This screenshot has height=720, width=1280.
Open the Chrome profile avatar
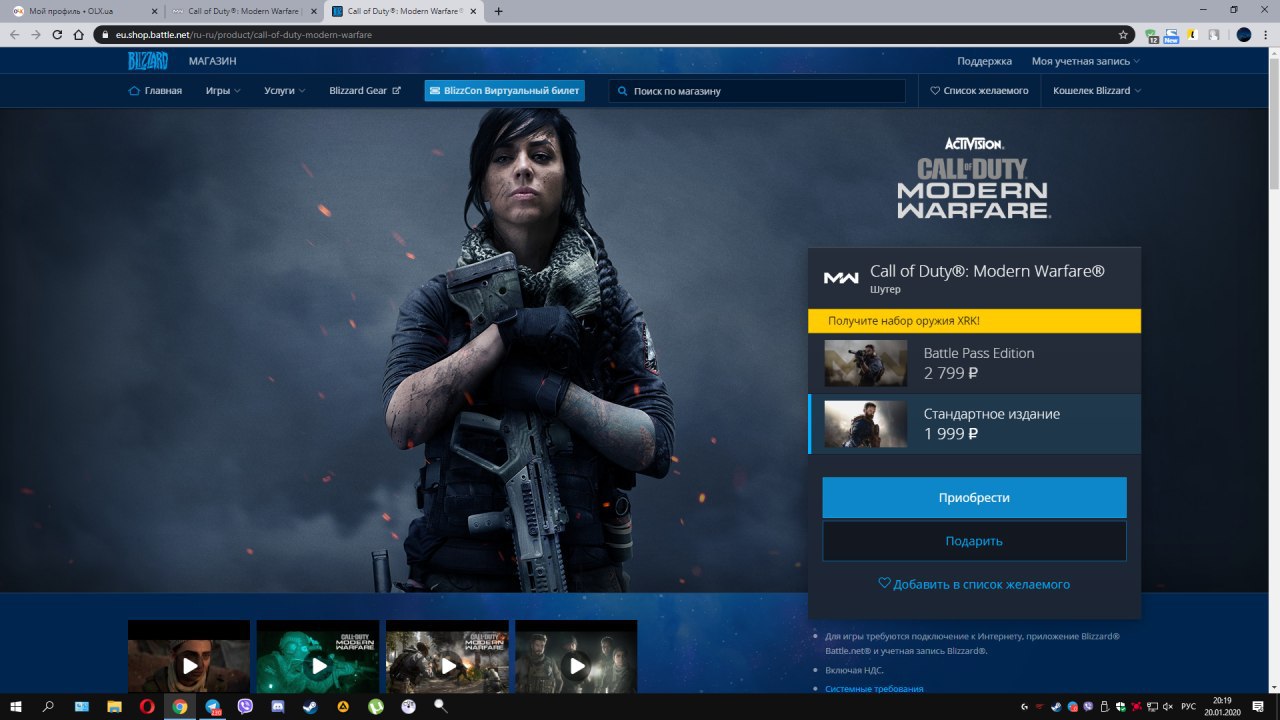[1244, 34]
